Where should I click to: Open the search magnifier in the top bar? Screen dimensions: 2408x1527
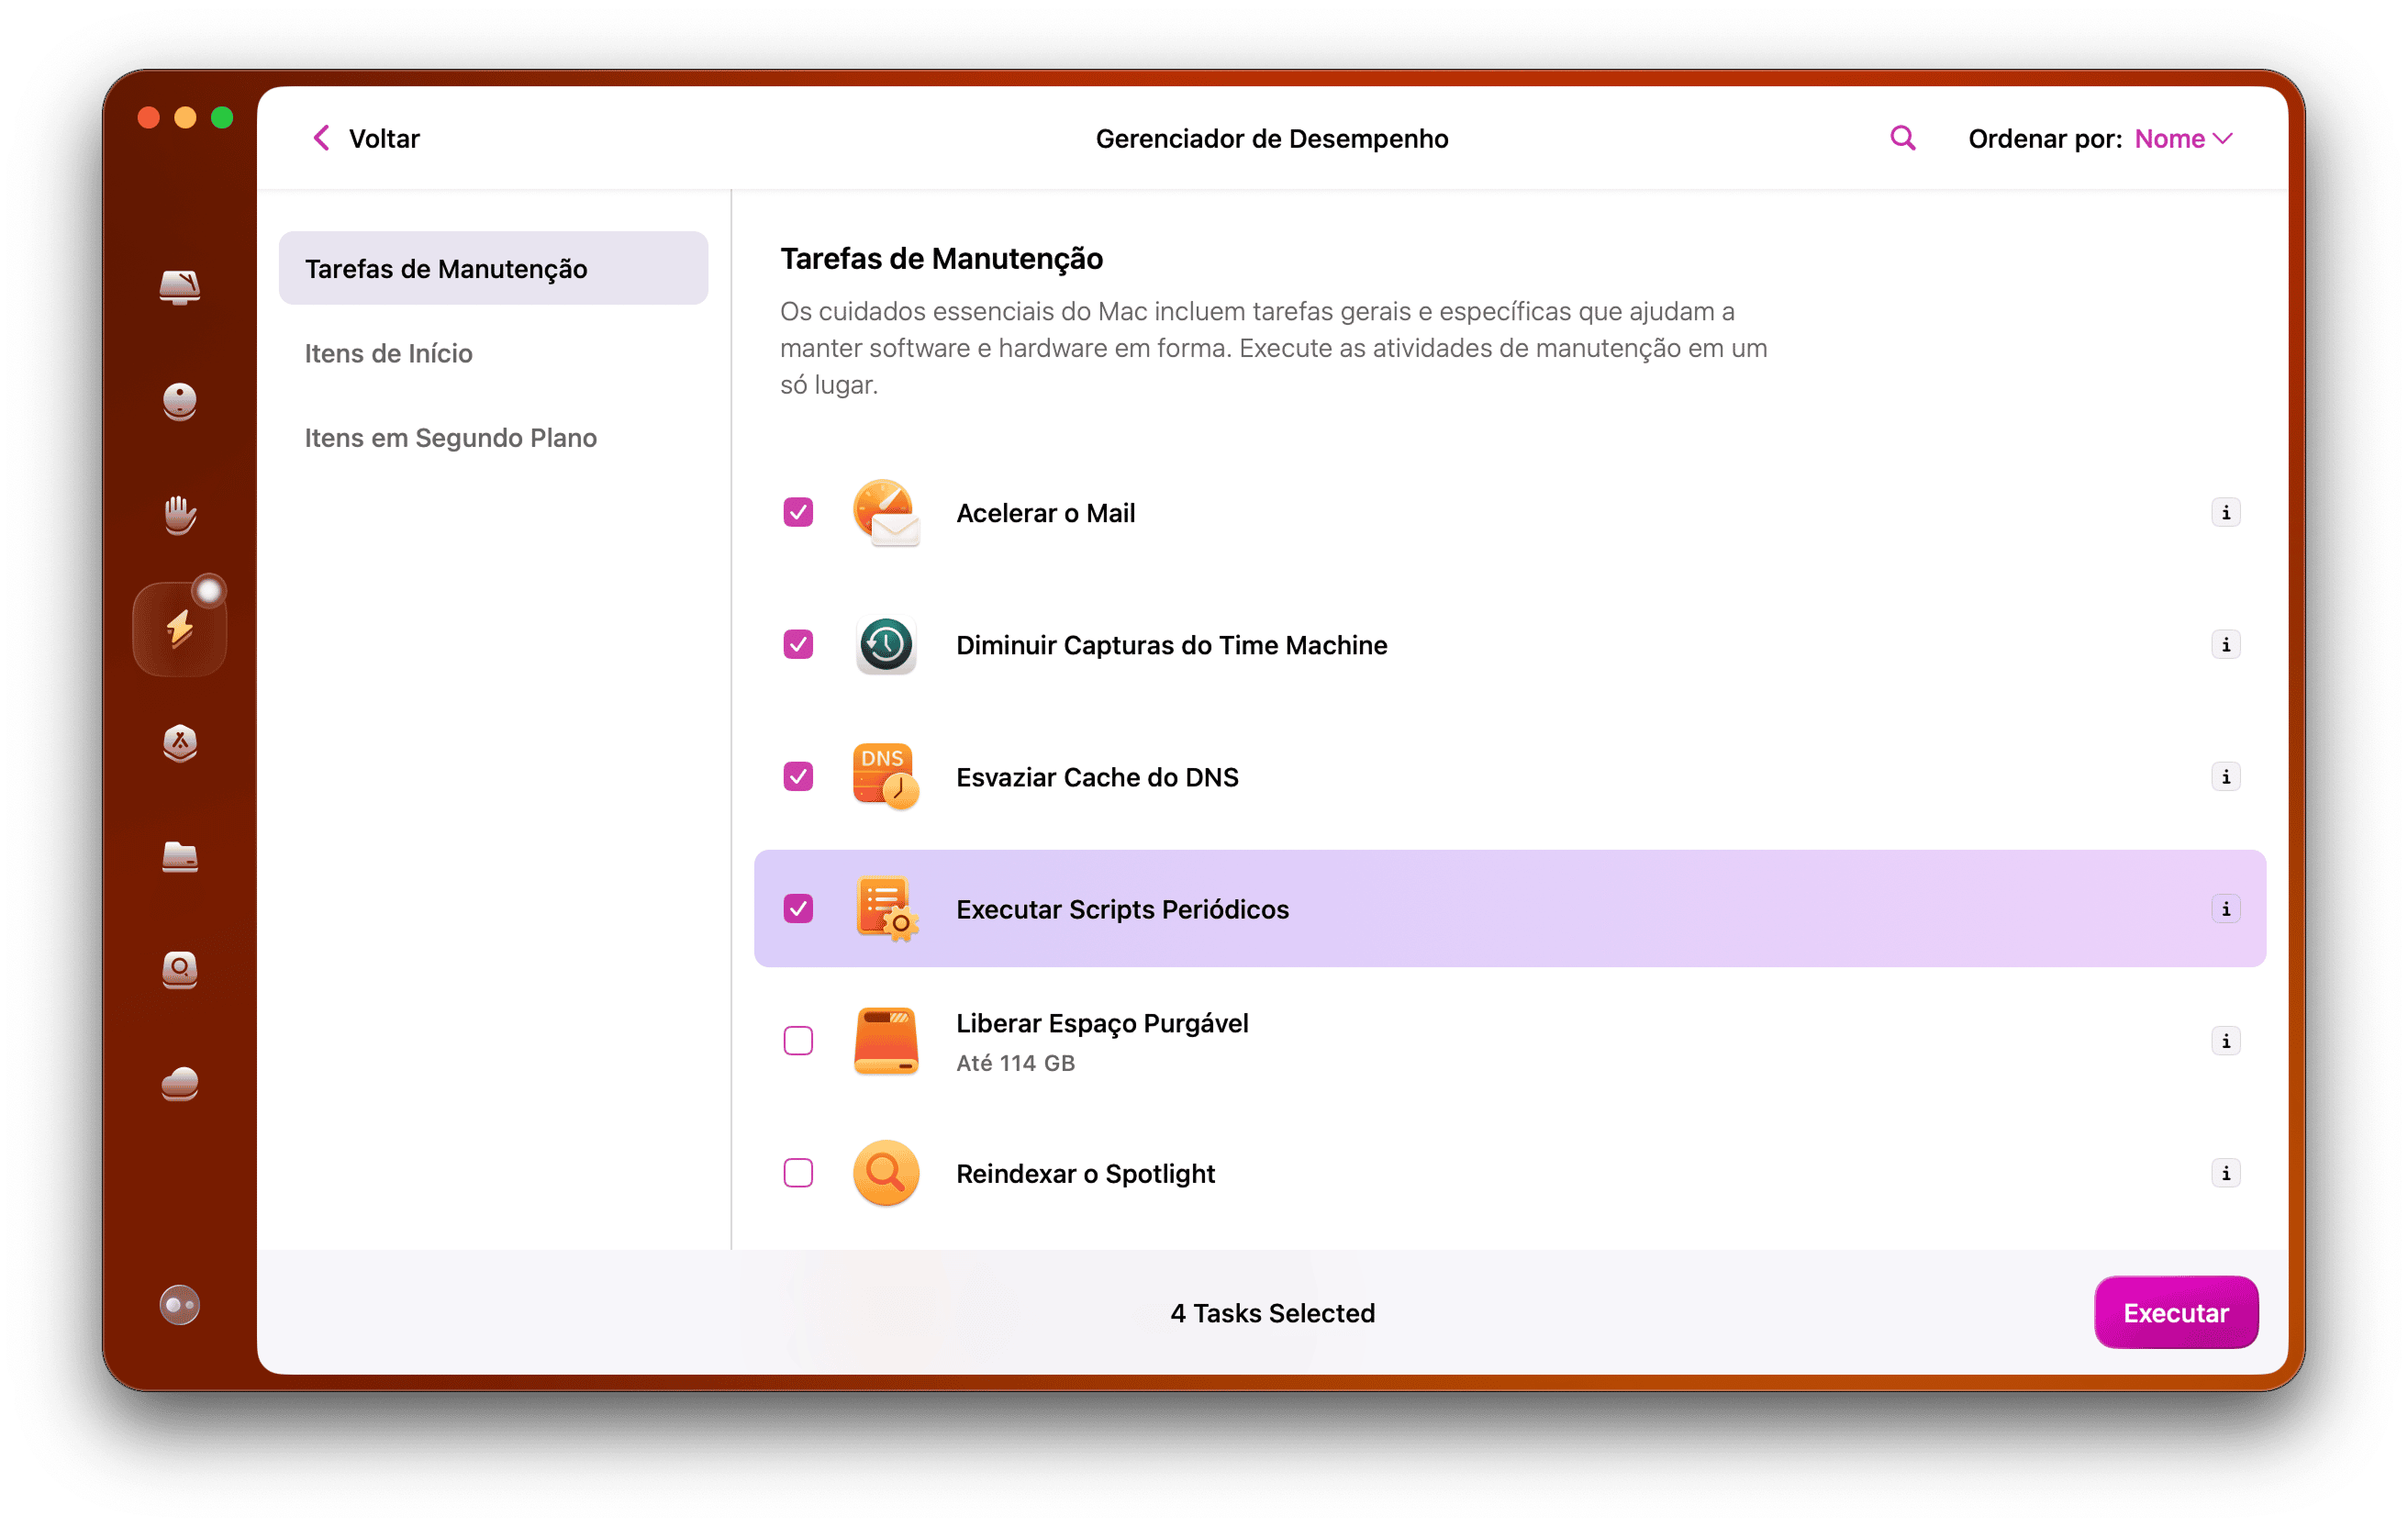click(1901, 138)
